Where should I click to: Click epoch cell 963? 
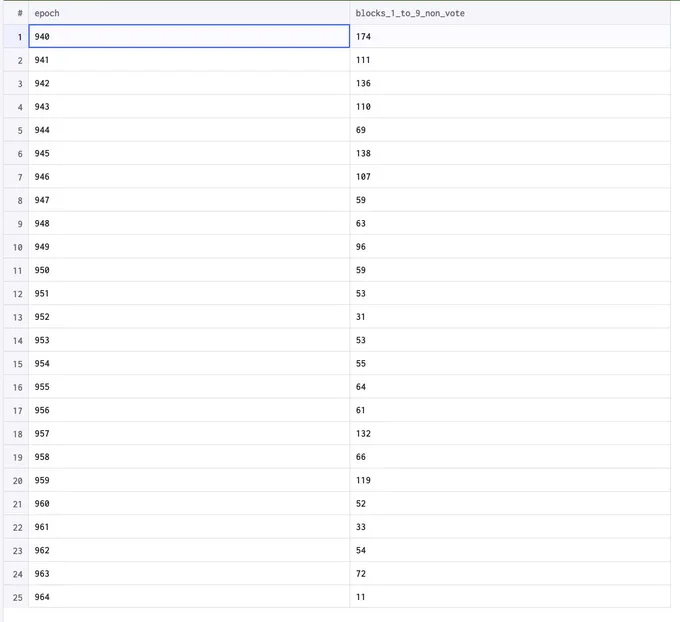point(189,574)
